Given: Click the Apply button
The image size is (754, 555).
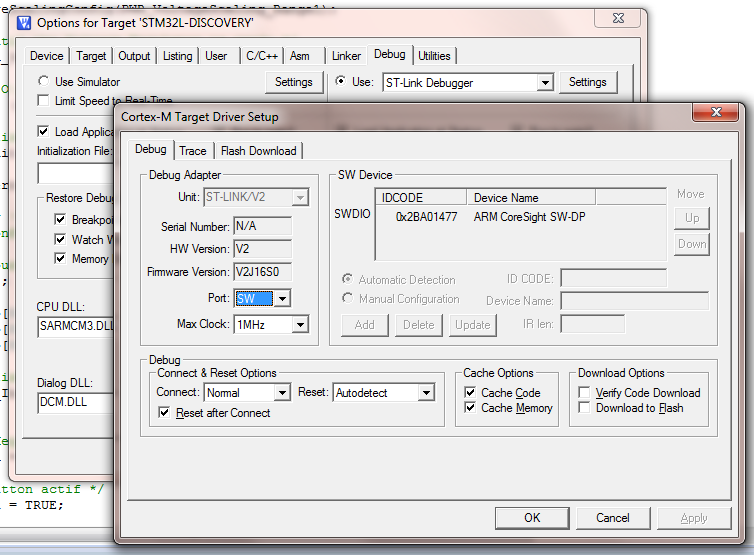Looking at the screenshot, I should coord(694,518).
